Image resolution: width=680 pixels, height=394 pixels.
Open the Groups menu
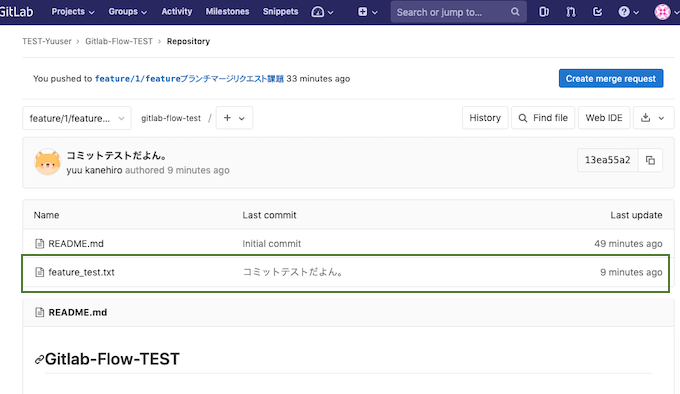(127, 12)
